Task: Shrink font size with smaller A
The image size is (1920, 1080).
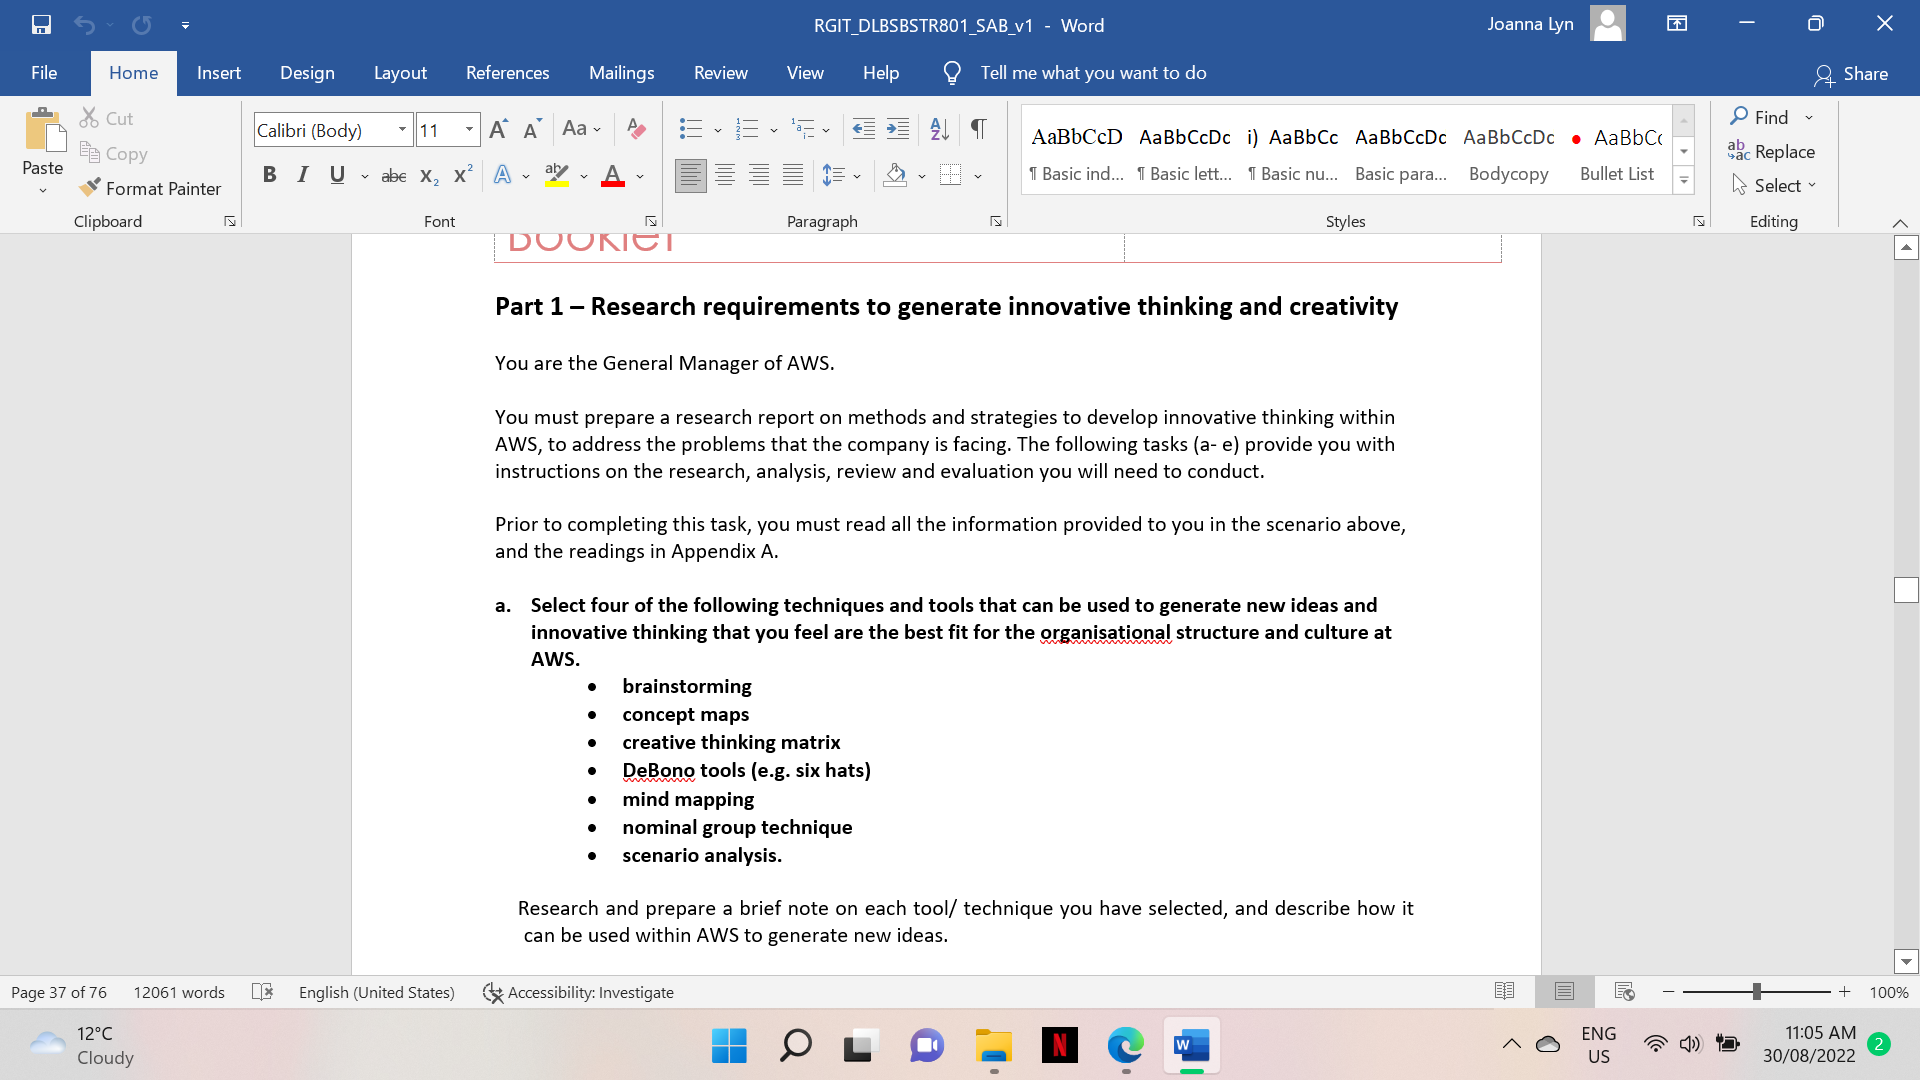Action: pyautogui.click(x=532, y=129)
